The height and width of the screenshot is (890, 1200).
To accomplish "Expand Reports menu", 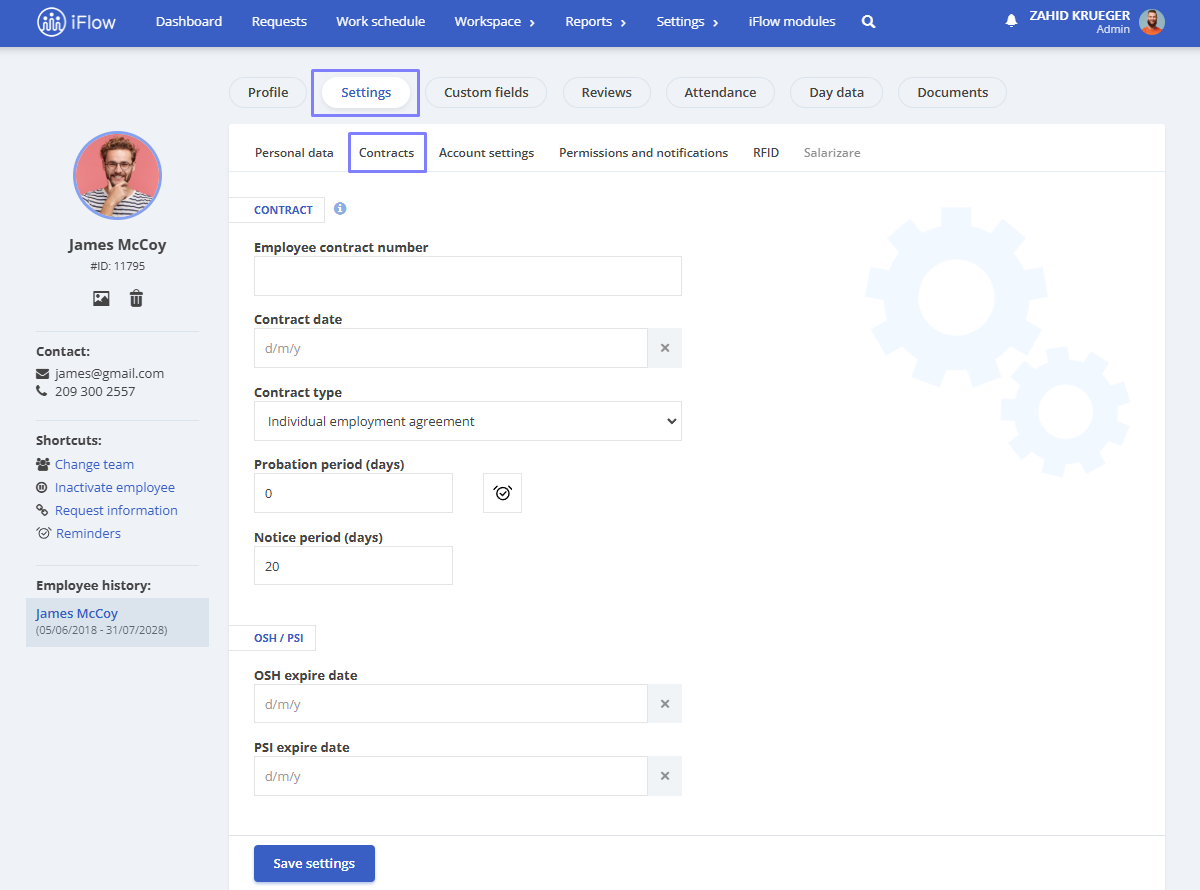I will click(595, 21).
